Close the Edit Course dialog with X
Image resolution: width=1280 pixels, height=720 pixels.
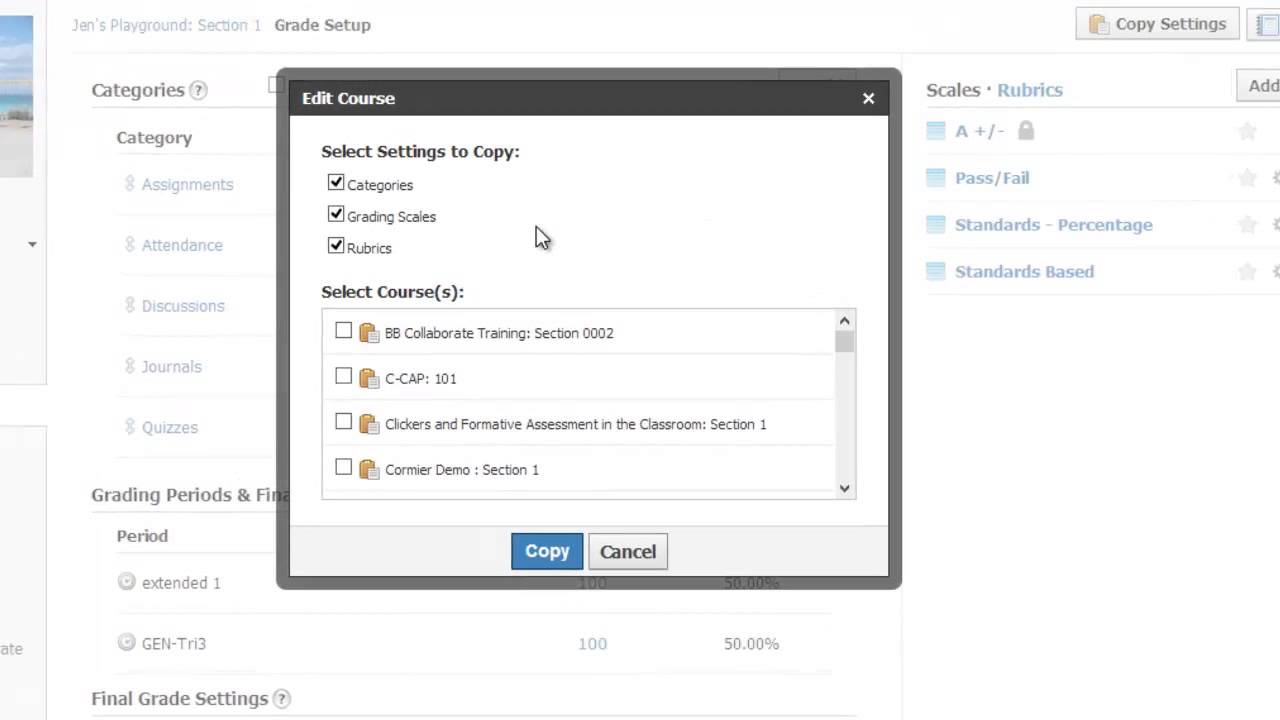pyautogui.click(x=868, y=98)
